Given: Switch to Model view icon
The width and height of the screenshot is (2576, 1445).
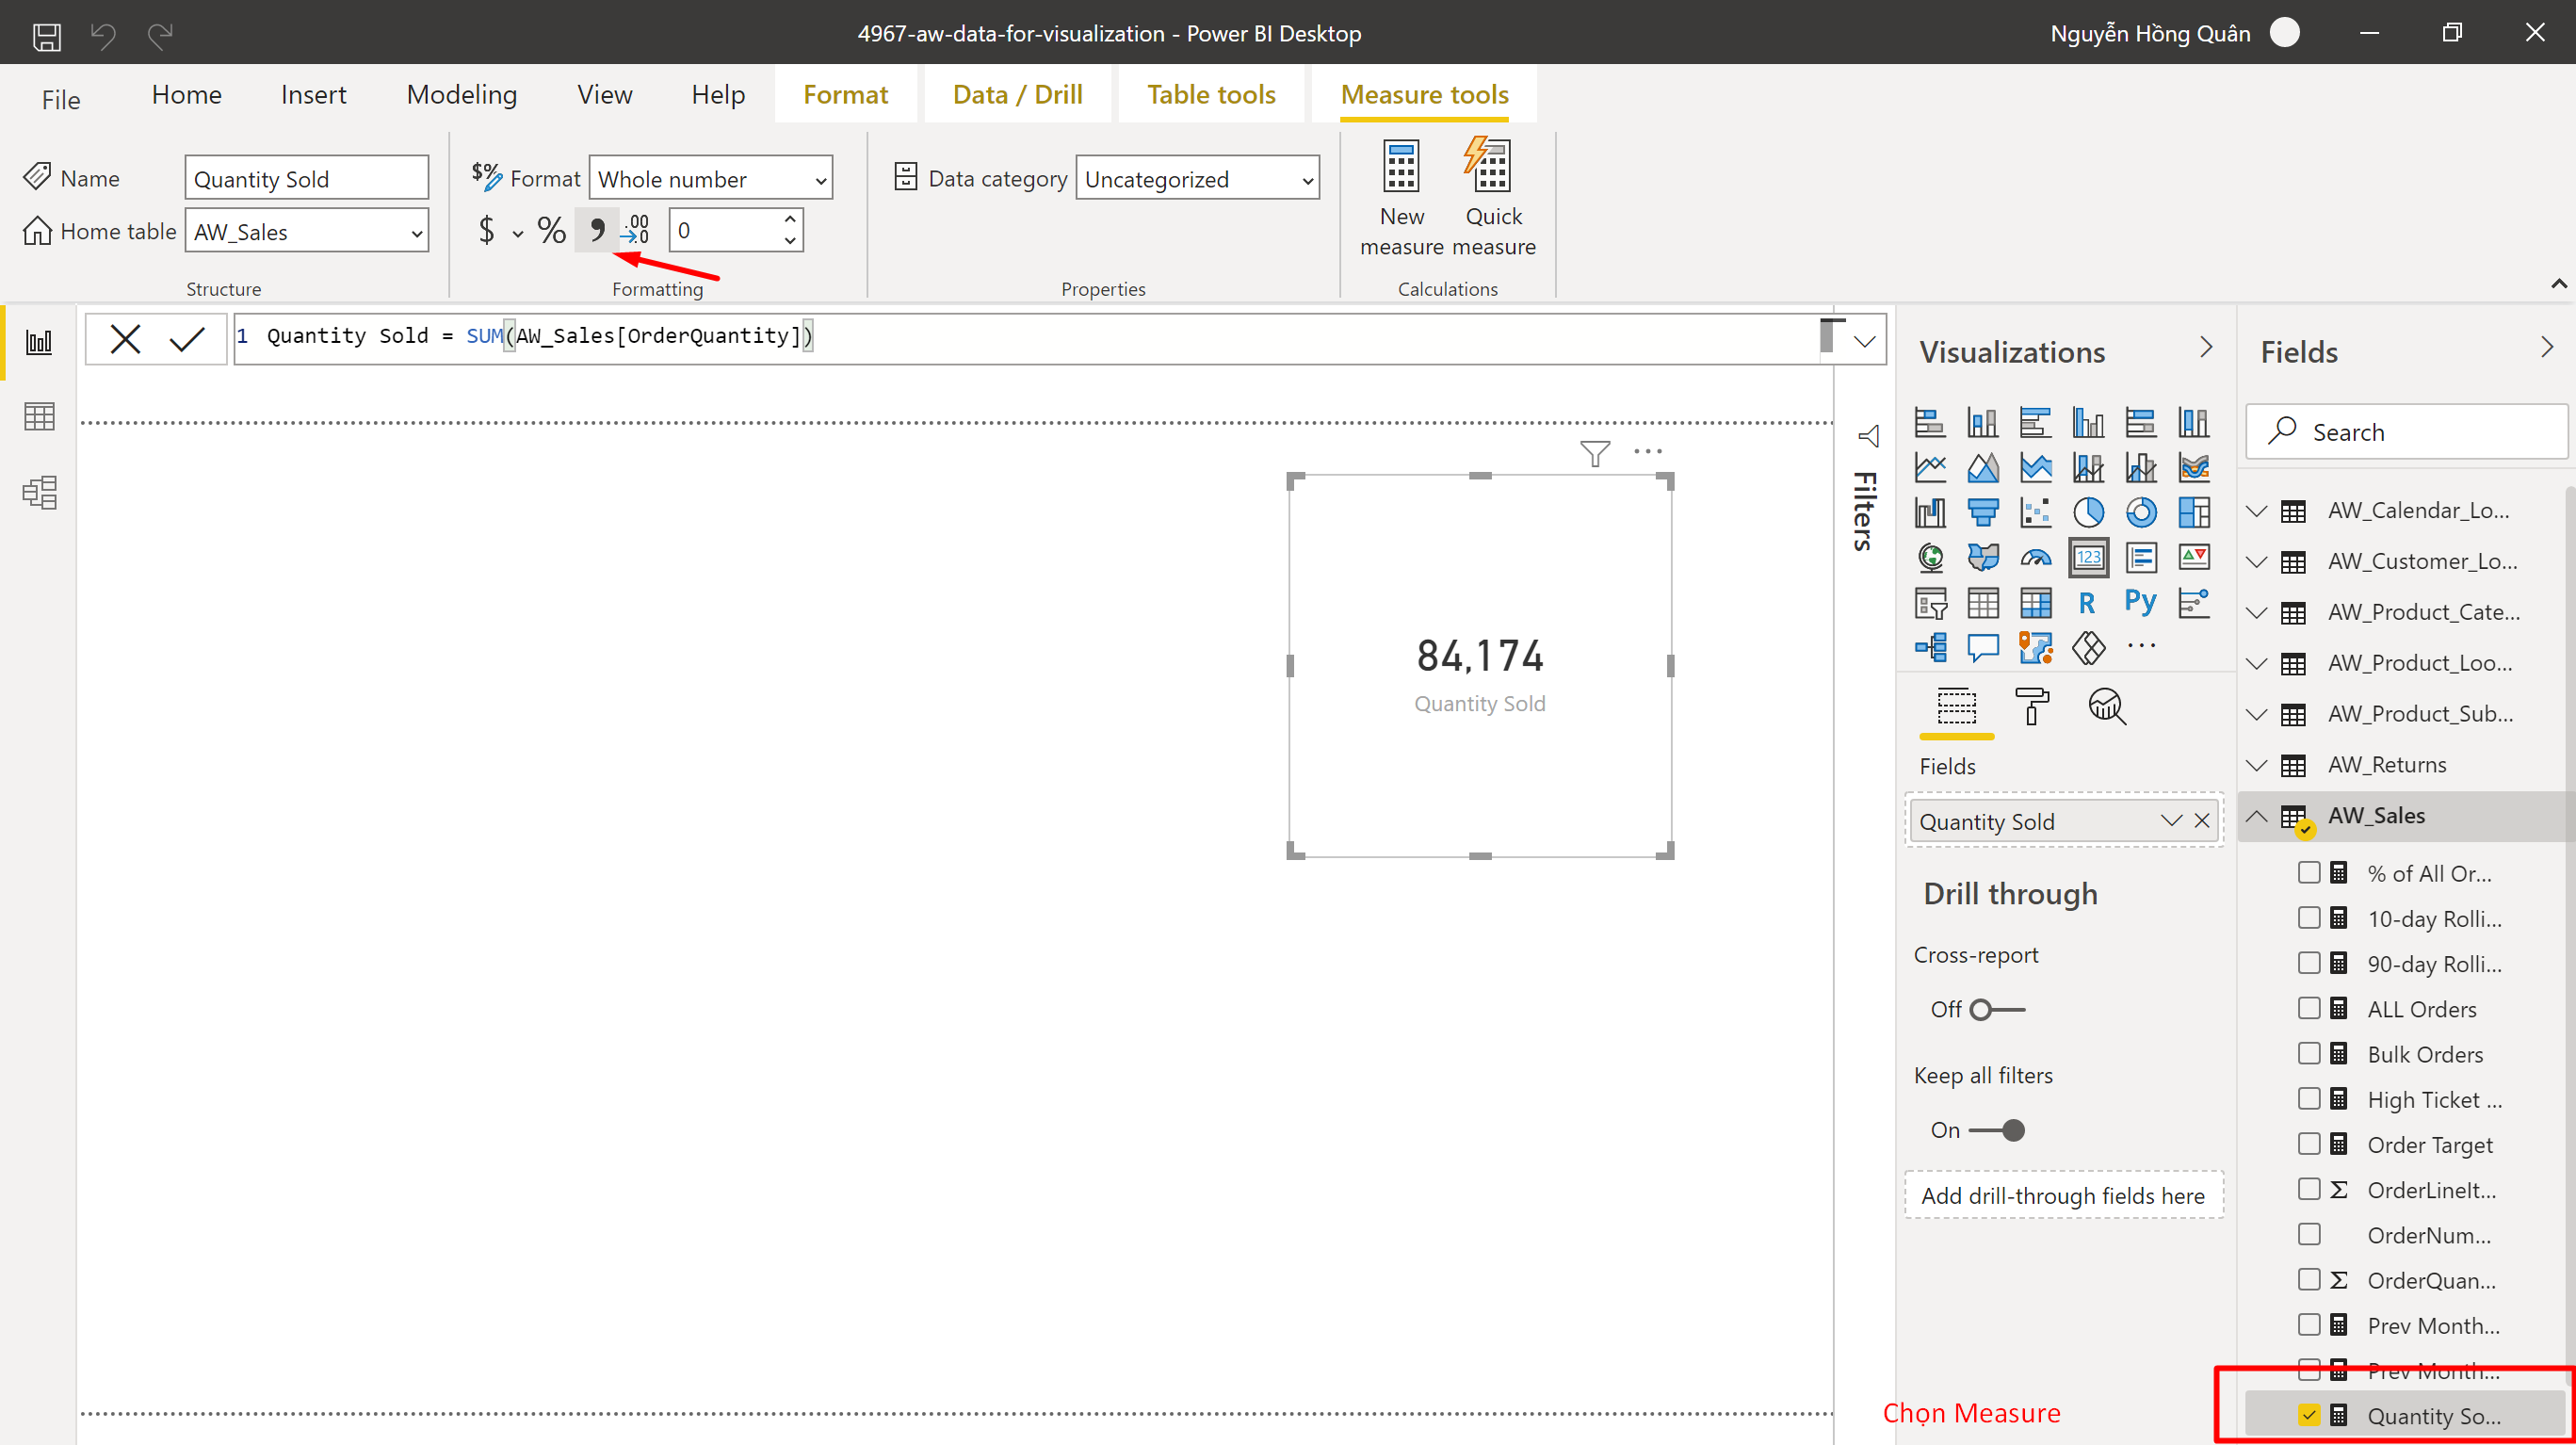Looking at the screenshot, I should (39, 492).
